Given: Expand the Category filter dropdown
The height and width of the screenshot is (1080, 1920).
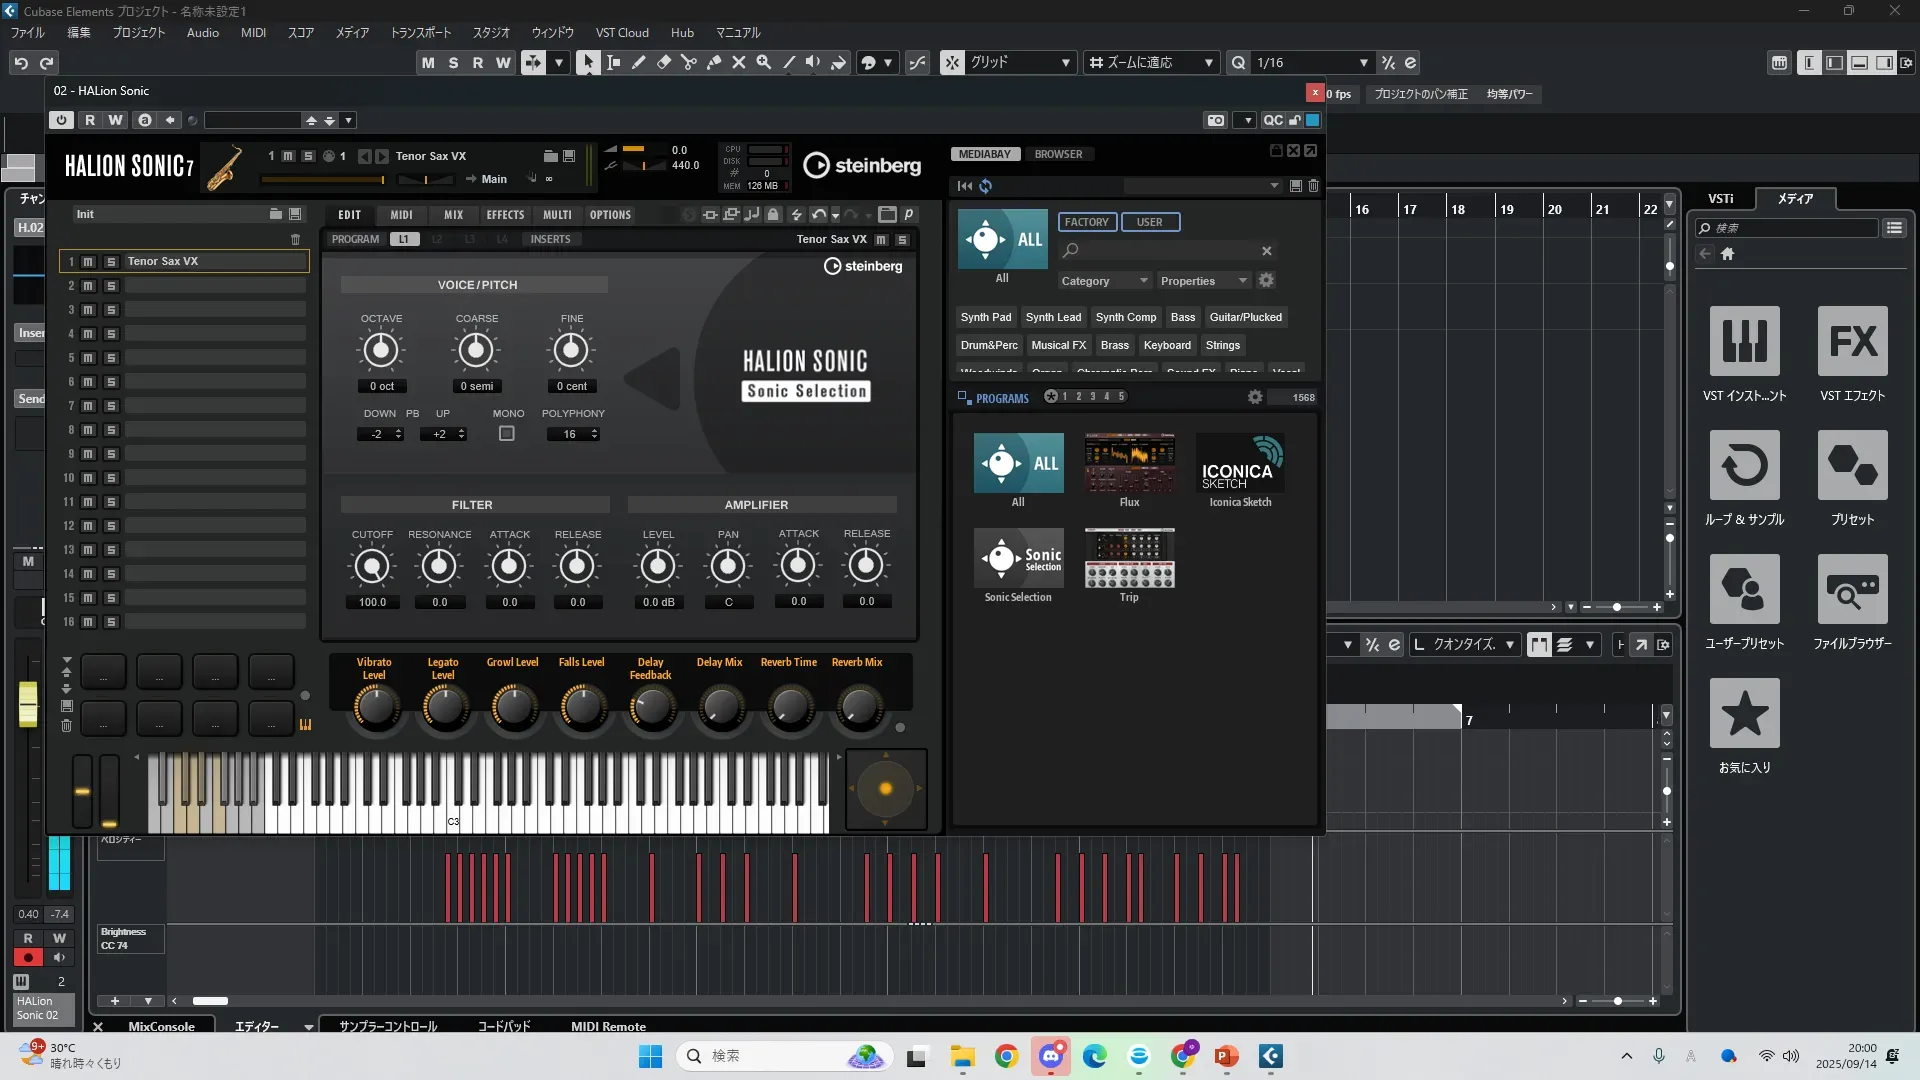Looking at the screenshot, I should (1104, 281).
